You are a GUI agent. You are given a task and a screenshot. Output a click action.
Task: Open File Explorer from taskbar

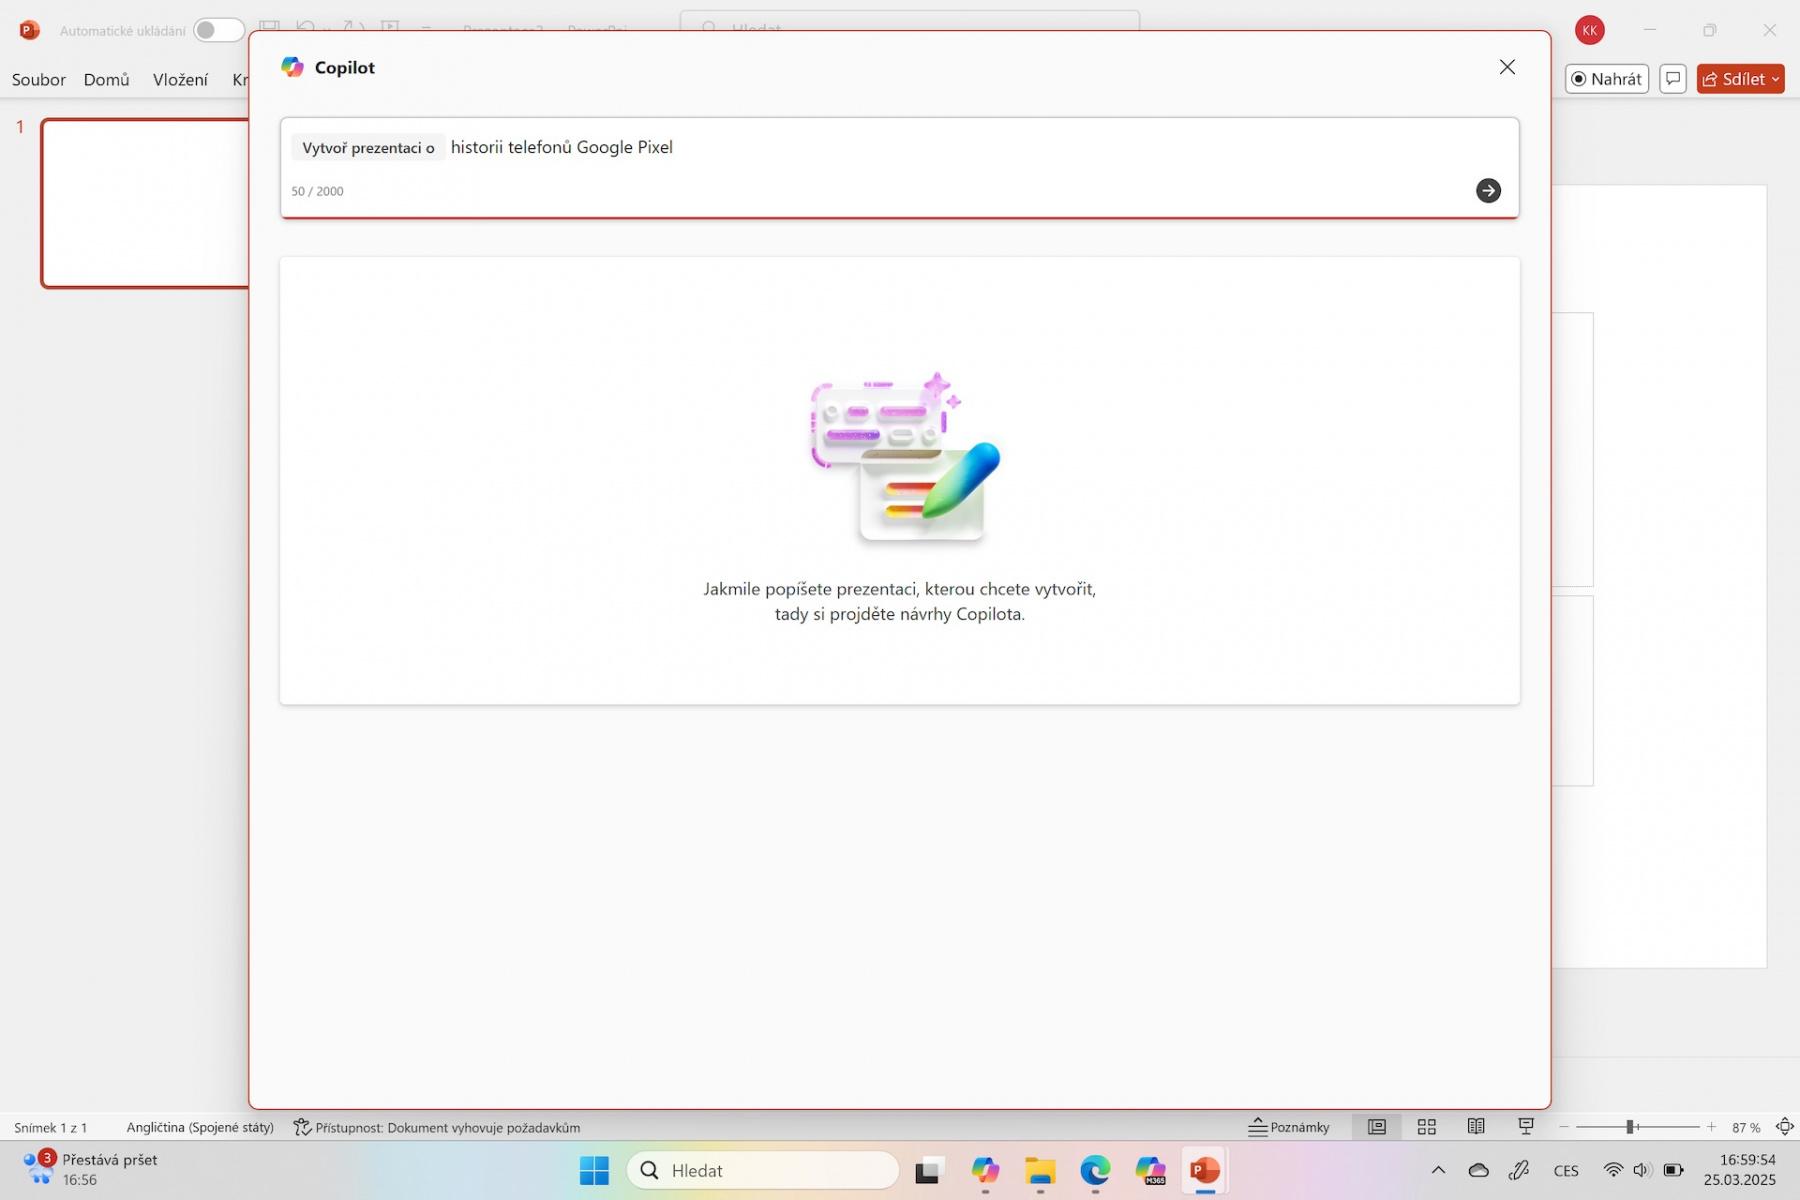[1040, 1170]
